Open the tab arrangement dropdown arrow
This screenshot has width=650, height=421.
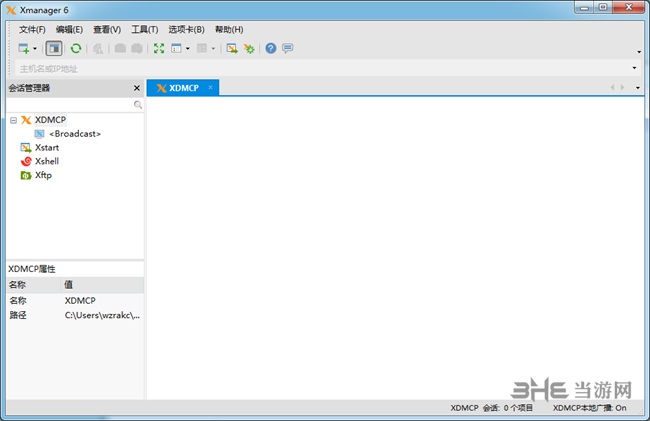point(213,48)
